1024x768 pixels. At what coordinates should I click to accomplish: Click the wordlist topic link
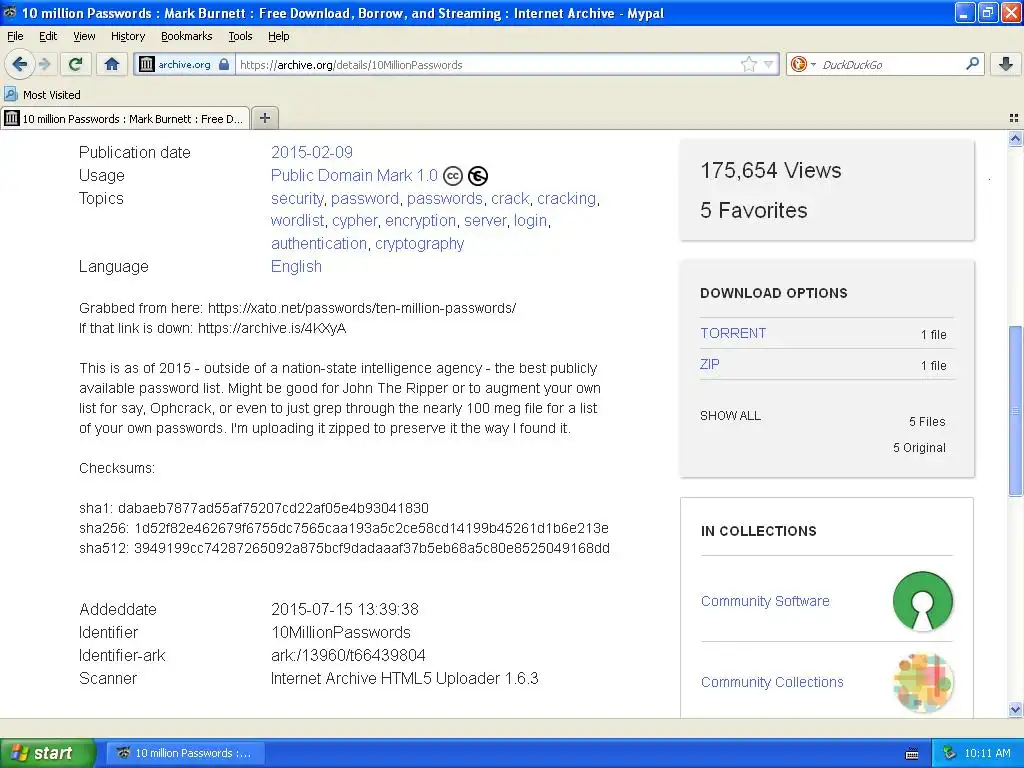297,221
